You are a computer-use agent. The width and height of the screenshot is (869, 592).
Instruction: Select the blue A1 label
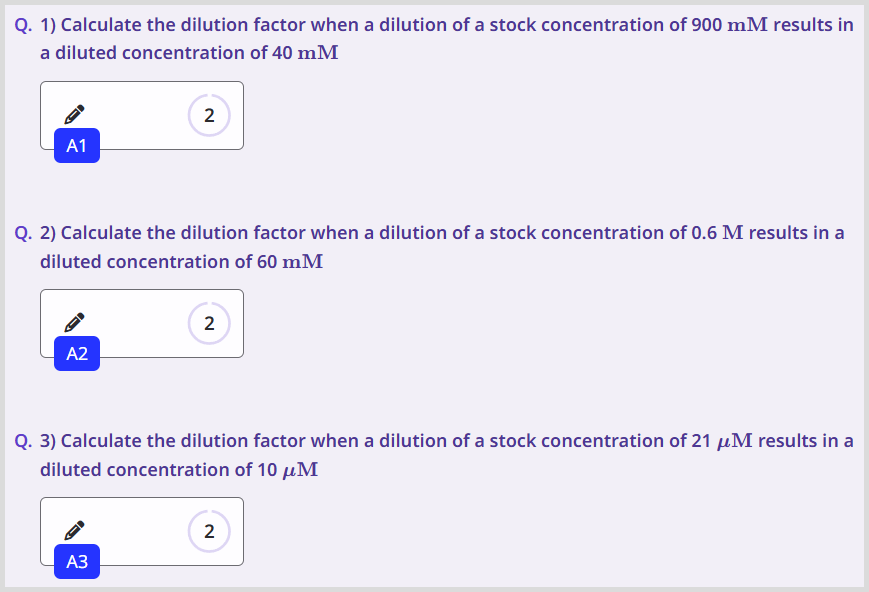click(77, 146)
